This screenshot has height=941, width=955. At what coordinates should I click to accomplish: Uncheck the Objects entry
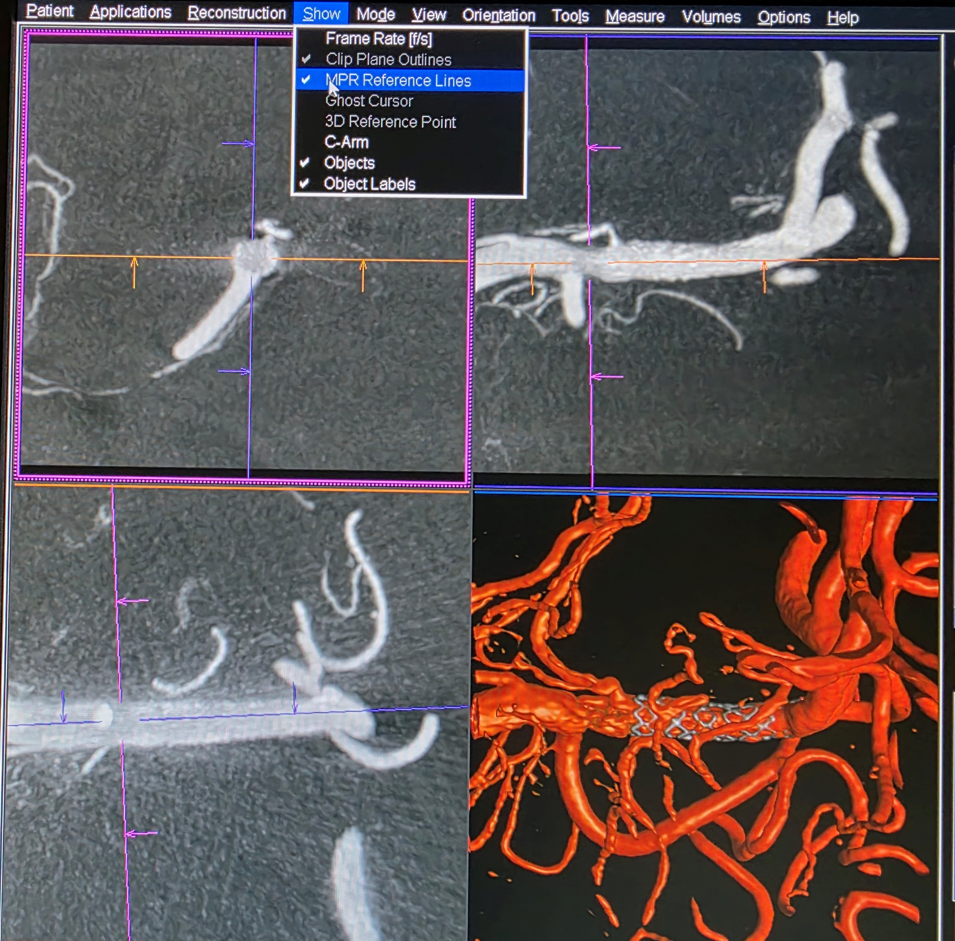coord(349,163)
